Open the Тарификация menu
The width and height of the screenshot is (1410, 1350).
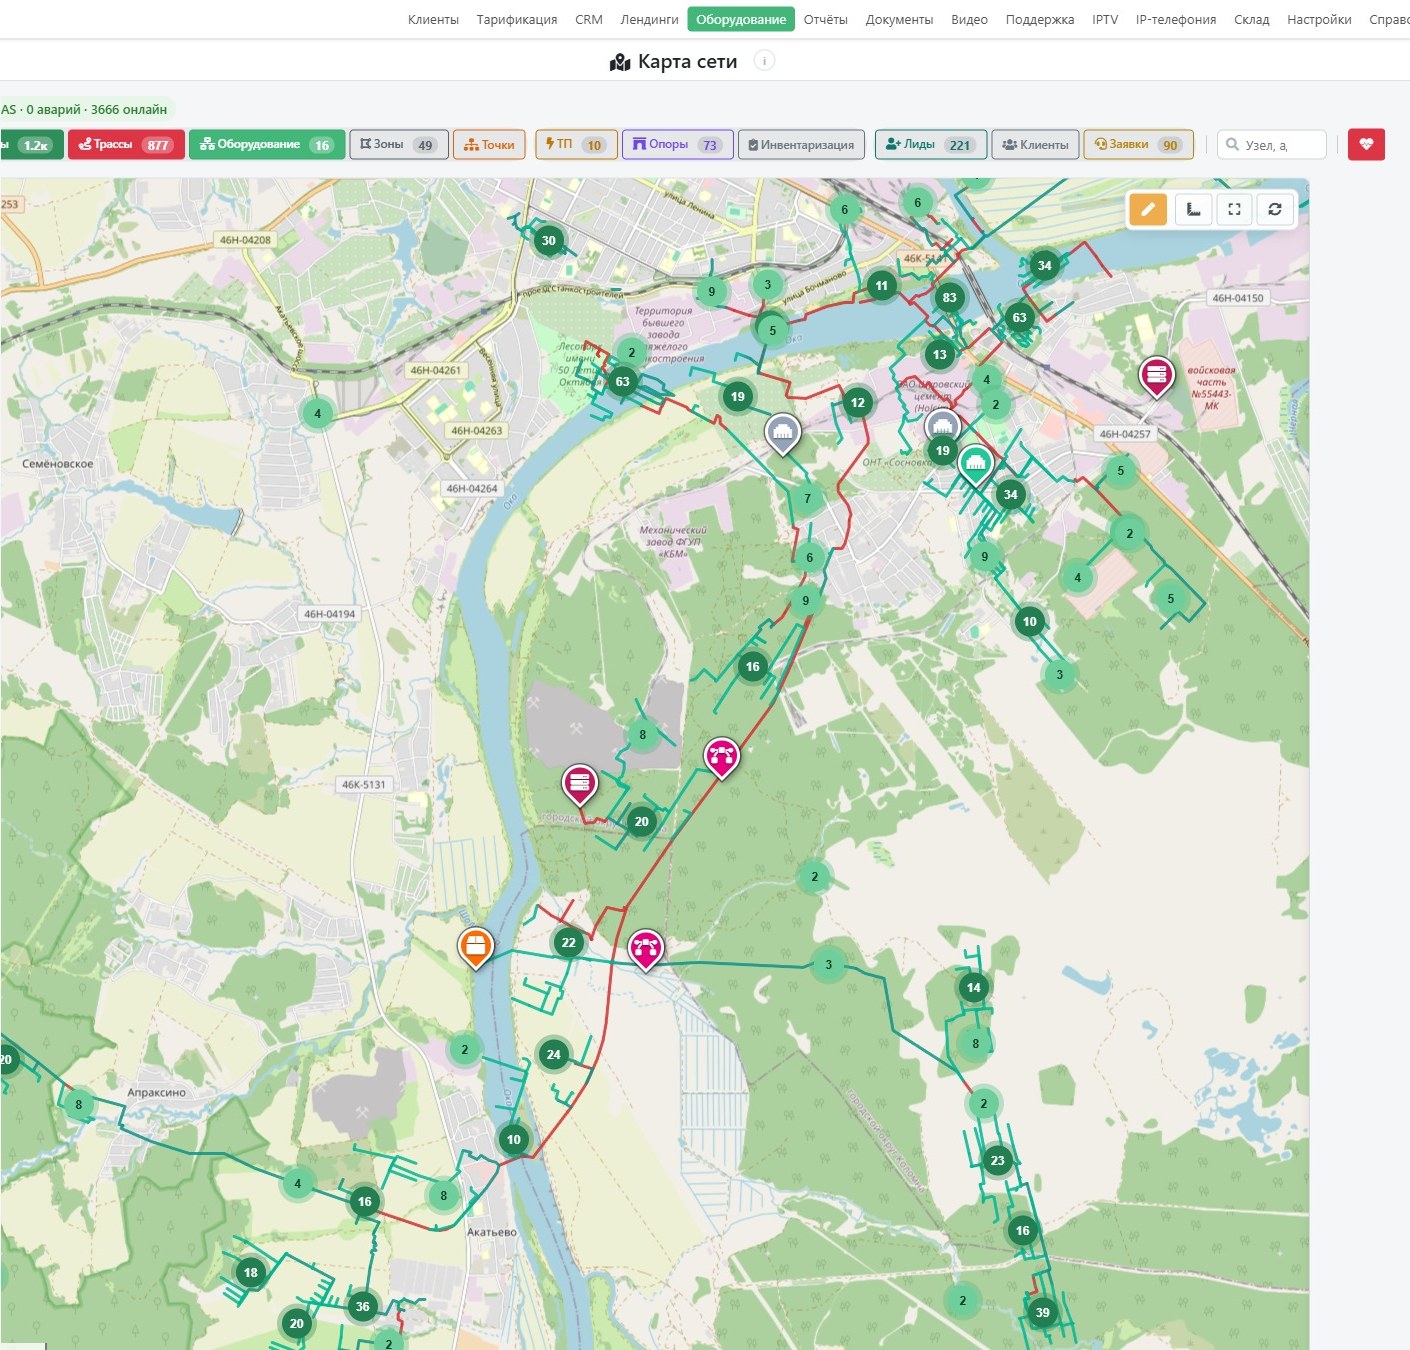[x=517, y=19]
